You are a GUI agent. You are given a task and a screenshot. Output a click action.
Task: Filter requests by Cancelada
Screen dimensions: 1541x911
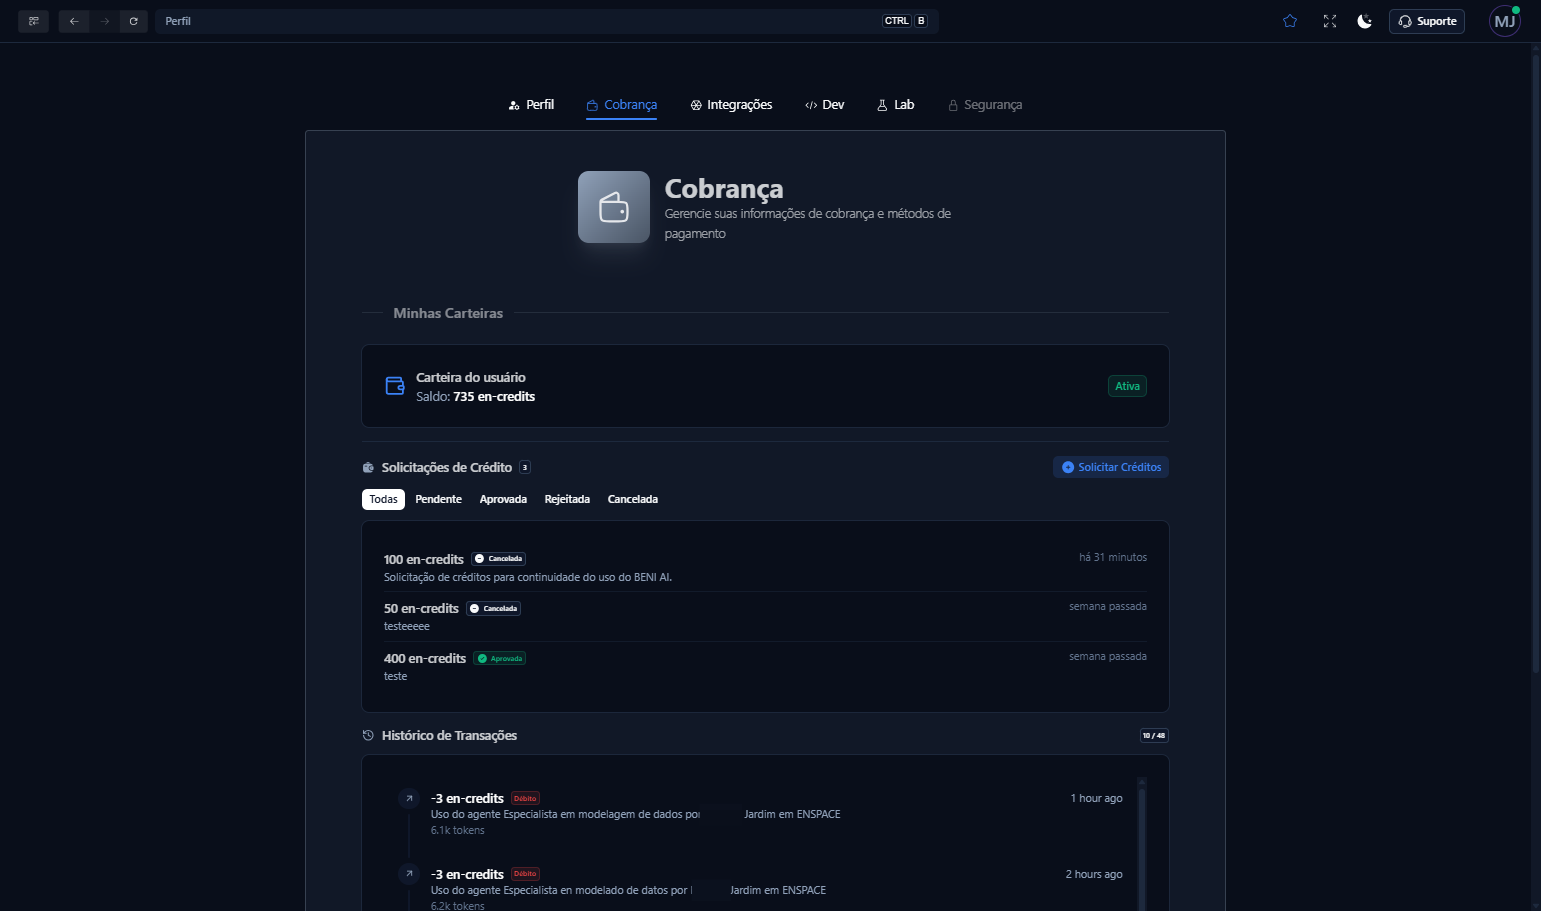(633, 499)
